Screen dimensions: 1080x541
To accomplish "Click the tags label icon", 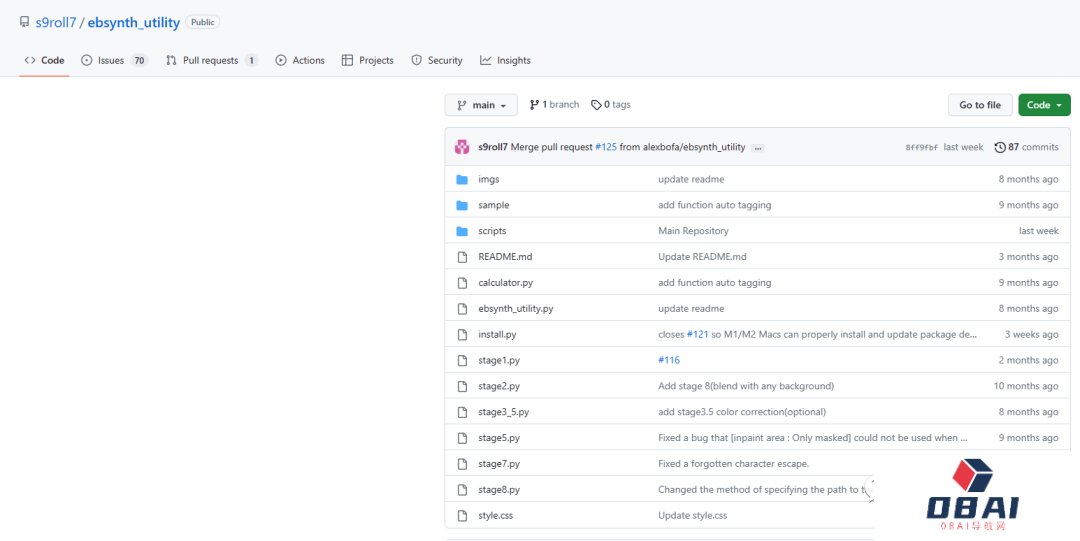I will 596,105.
